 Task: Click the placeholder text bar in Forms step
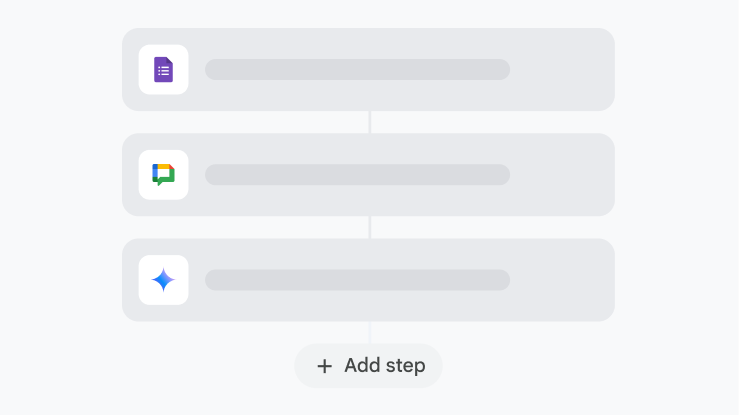pyautogui.click(x=357, y=70)
